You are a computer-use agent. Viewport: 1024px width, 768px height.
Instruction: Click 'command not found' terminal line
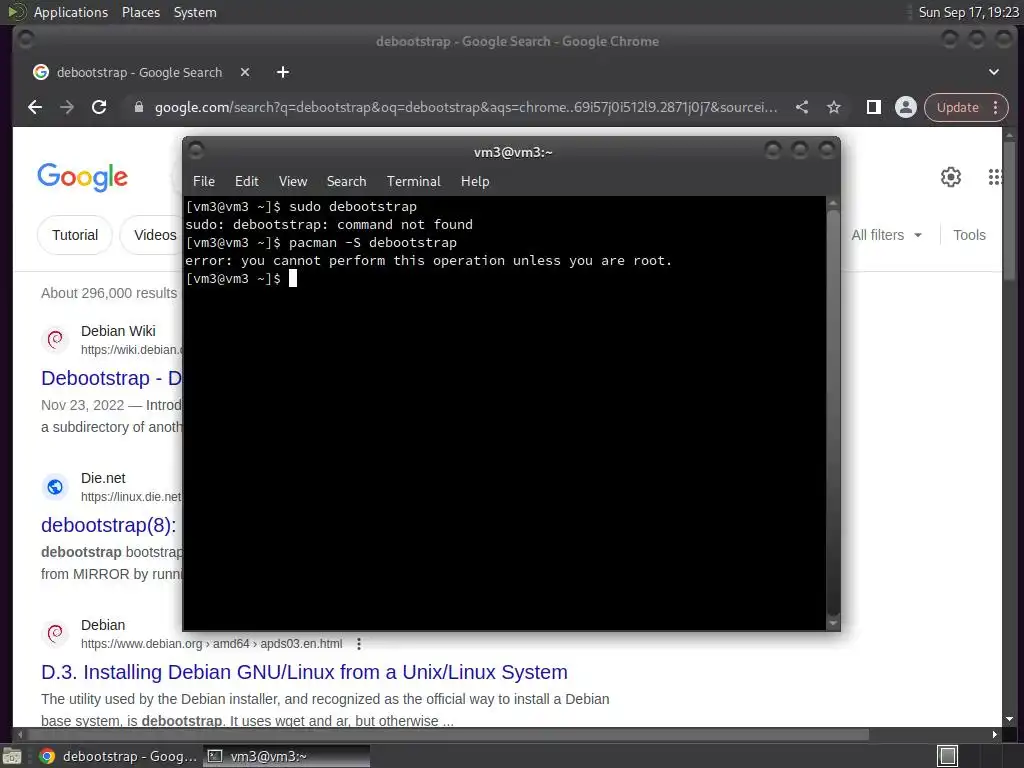coord(329,225)
